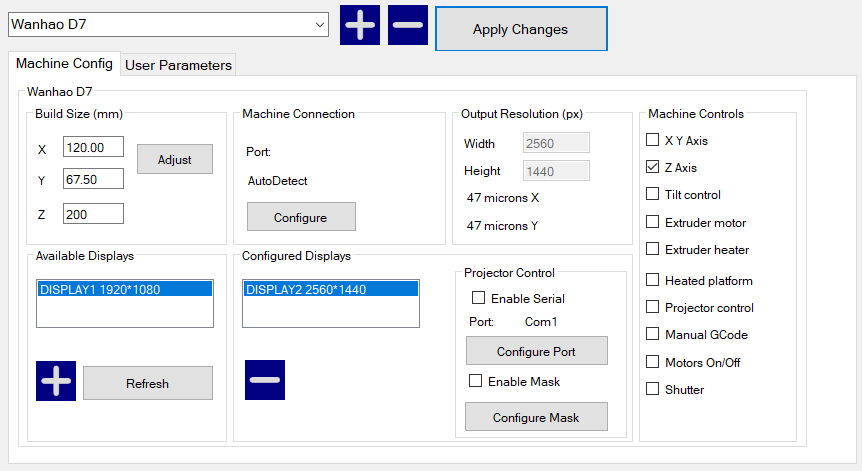Check the Enable Mask checkbox
862x471 pixels.
pos(476,380)
